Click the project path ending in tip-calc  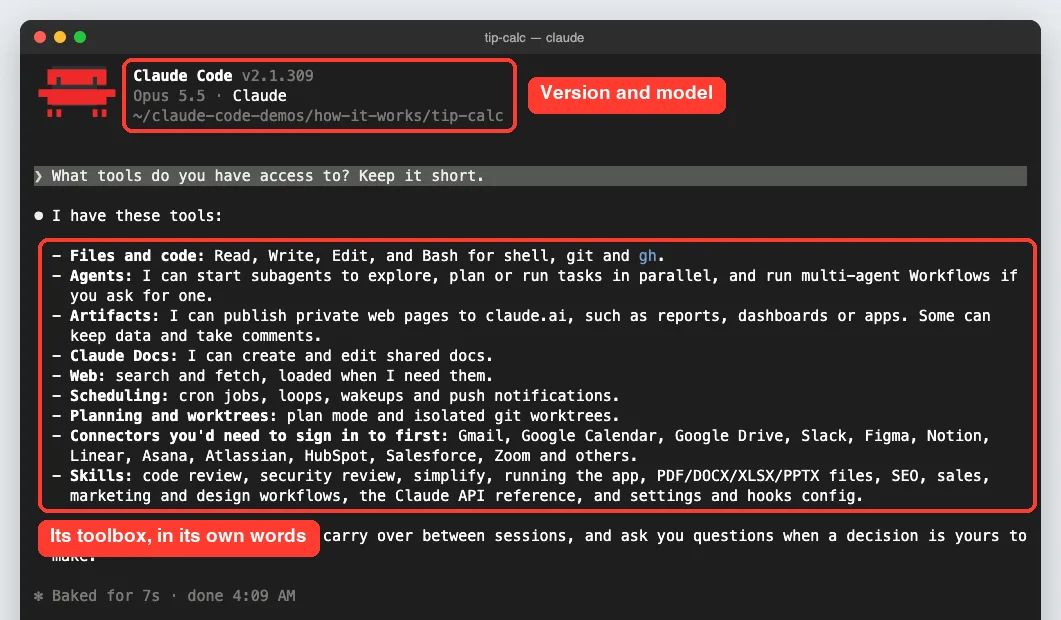(x=318, y=116)
